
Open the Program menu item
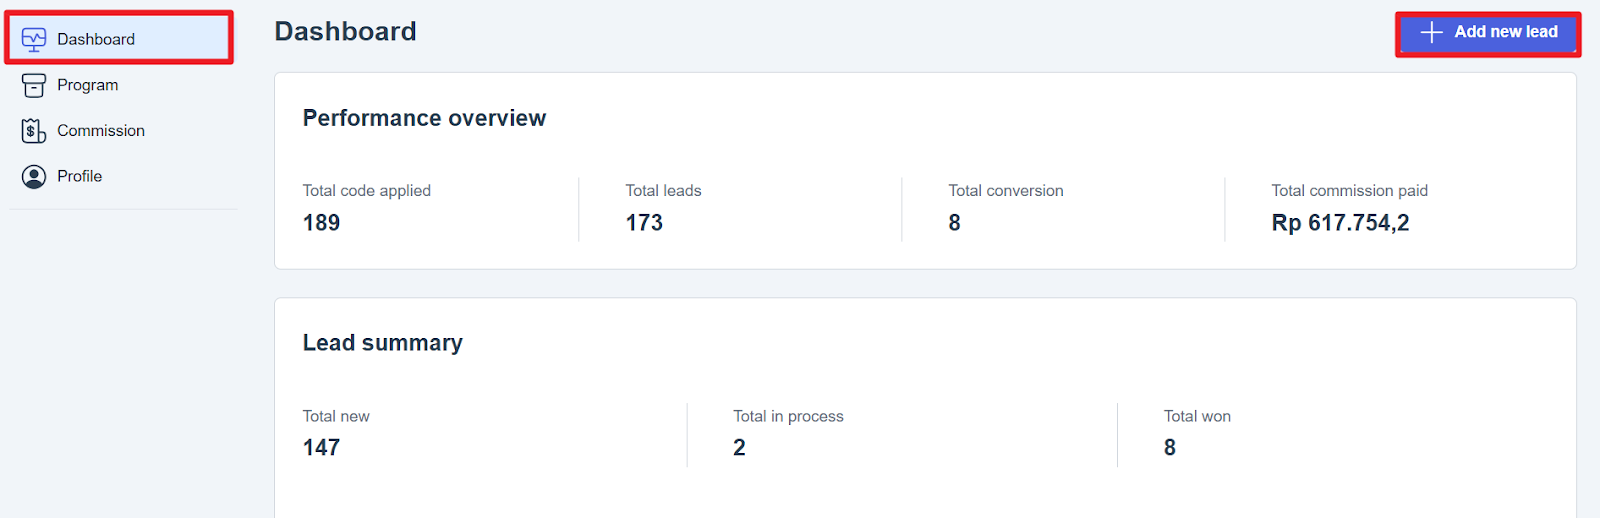[87, 85]
